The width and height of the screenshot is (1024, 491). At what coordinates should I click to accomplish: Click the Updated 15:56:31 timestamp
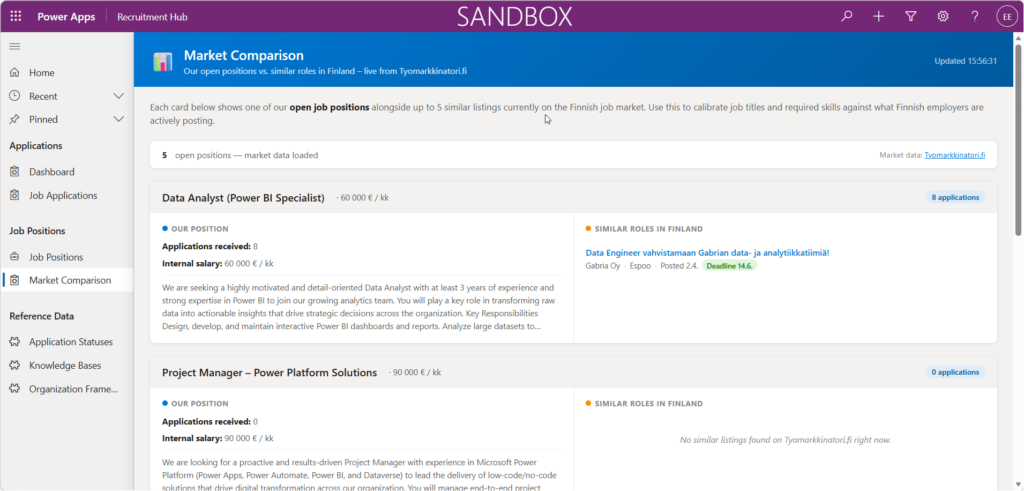(x=966, y=61)
